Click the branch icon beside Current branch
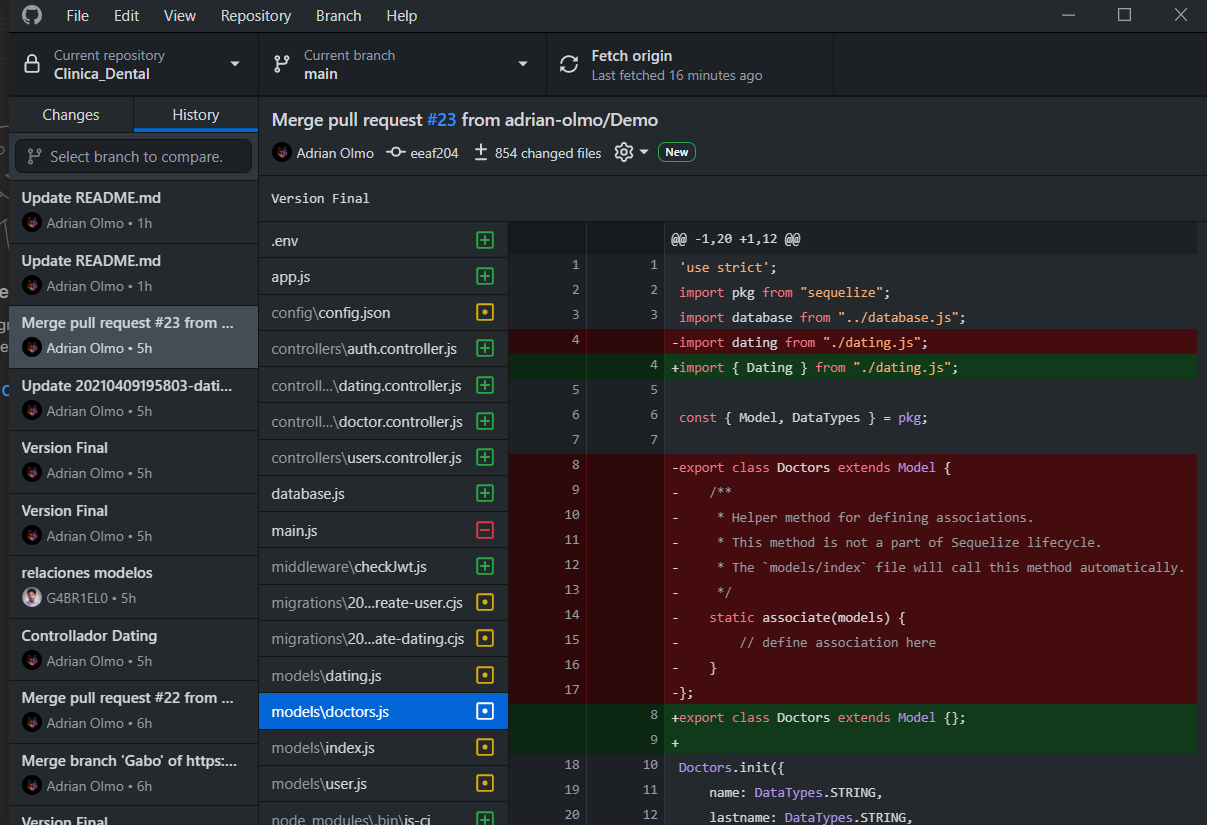This screenshot has height=825, width=1207. (x=281, y=64)
